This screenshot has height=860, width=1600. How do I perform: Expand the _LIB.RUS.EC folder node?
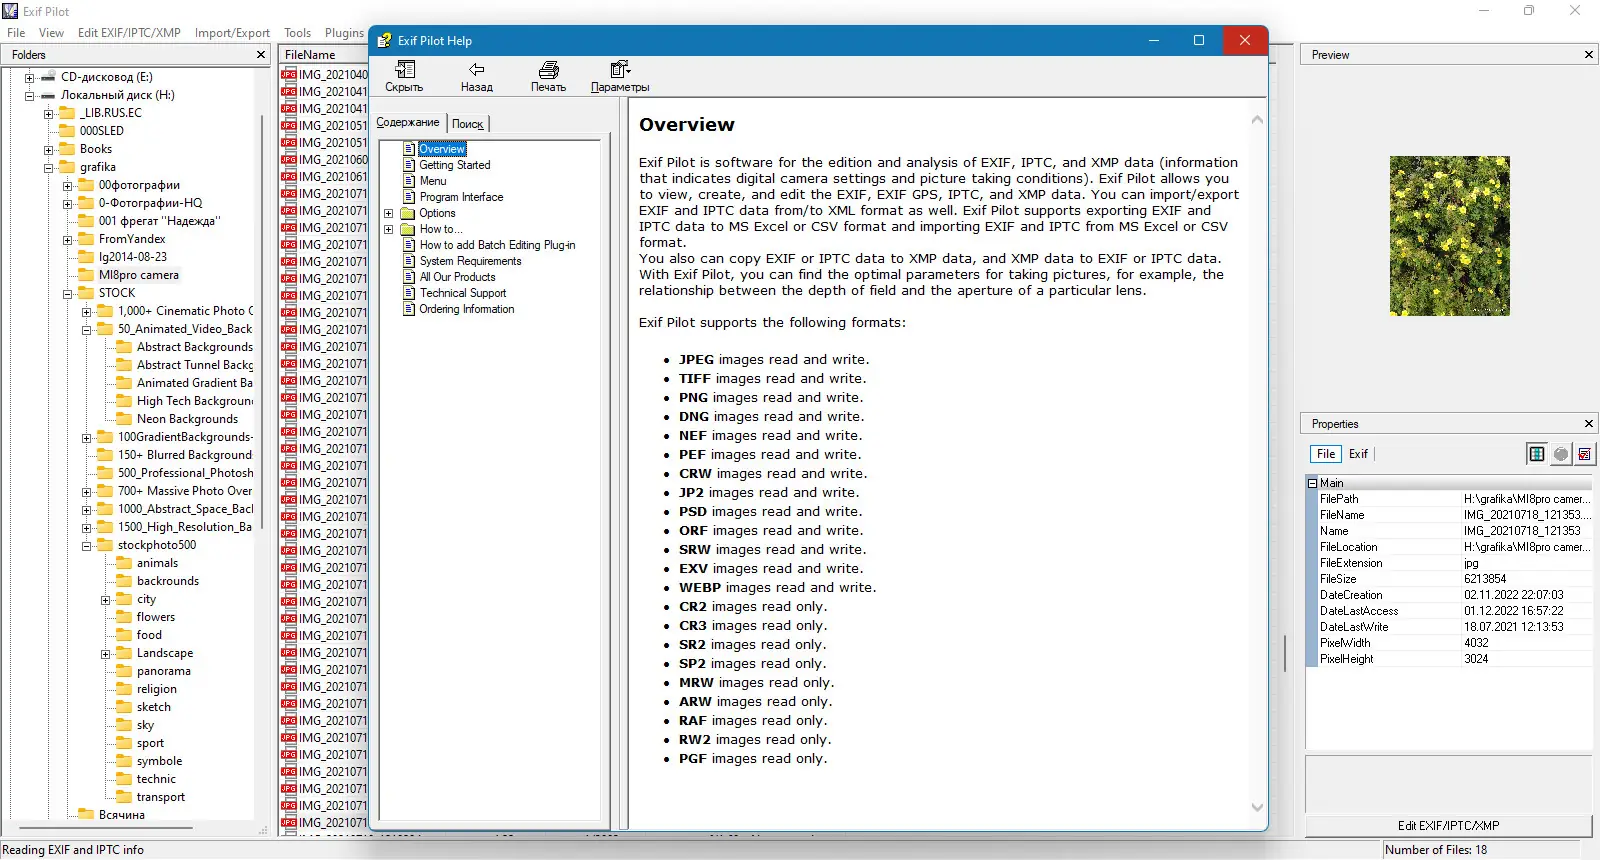point(48,114)
